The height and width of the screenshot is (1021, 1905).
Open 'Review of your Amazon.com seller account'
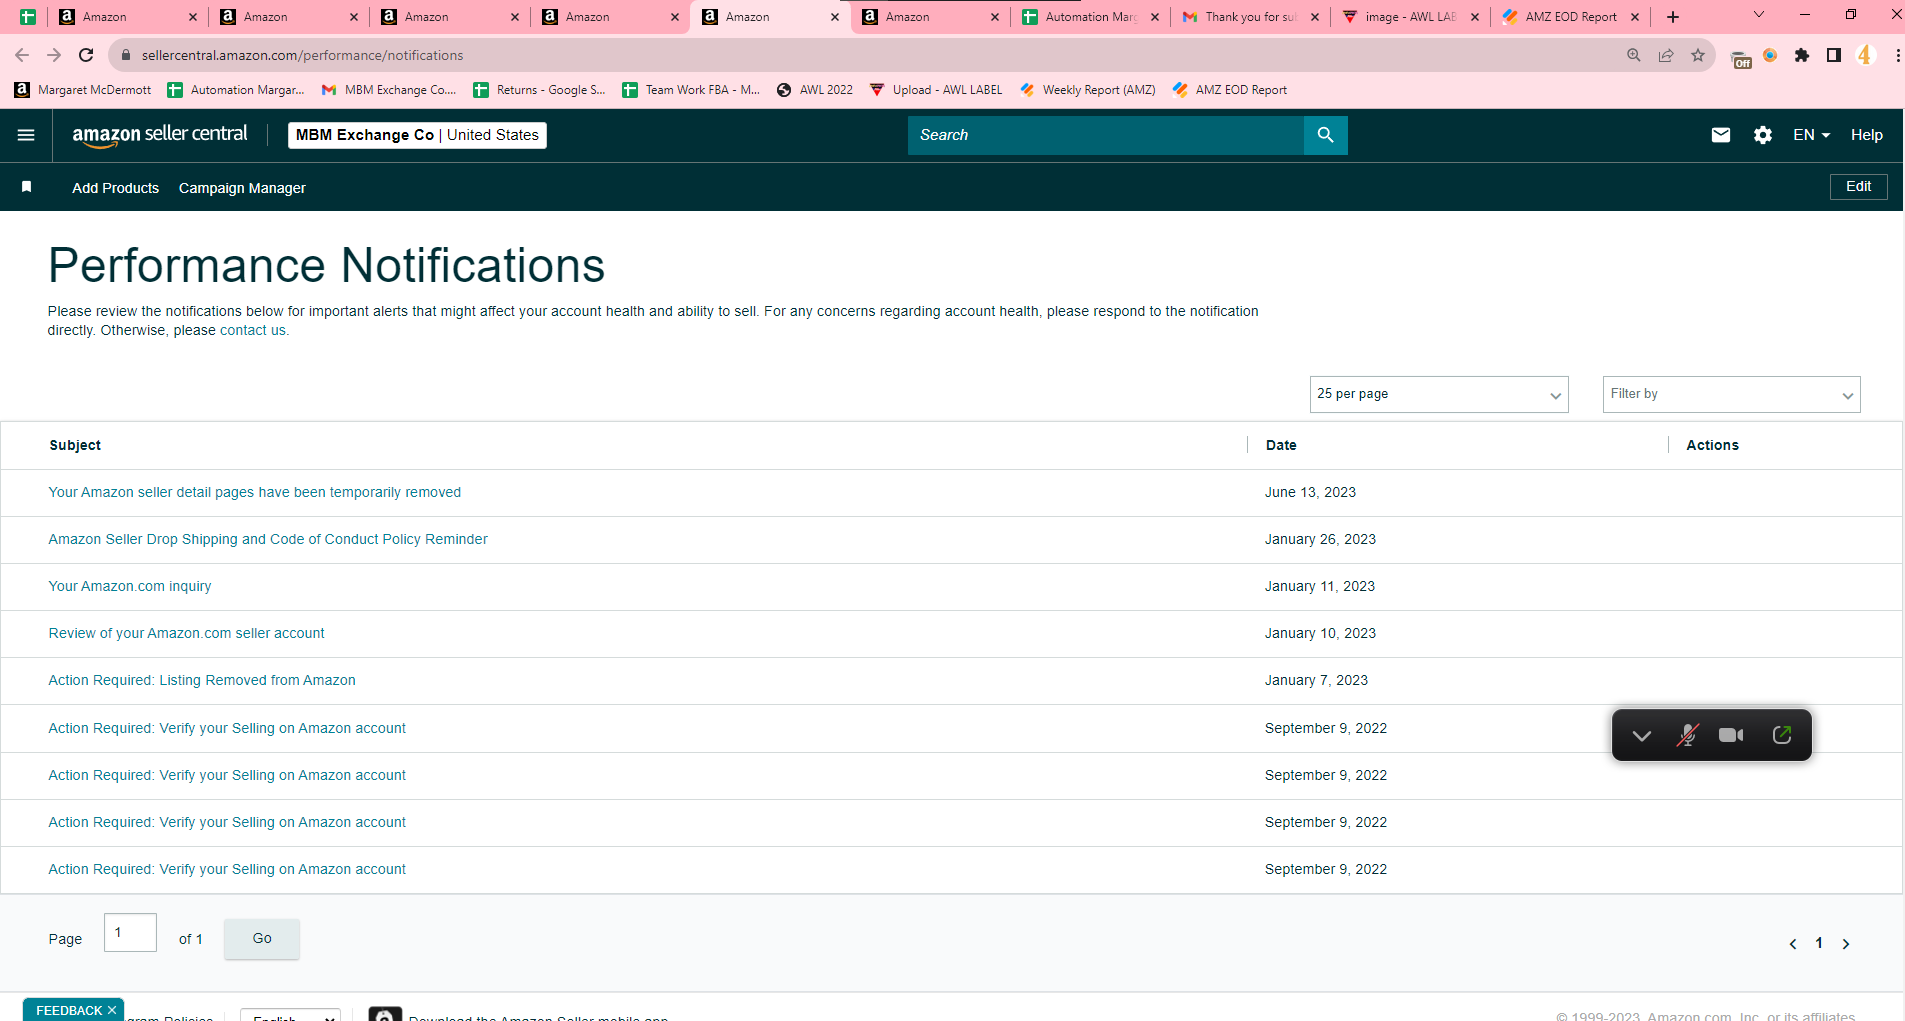click(186, 633)
